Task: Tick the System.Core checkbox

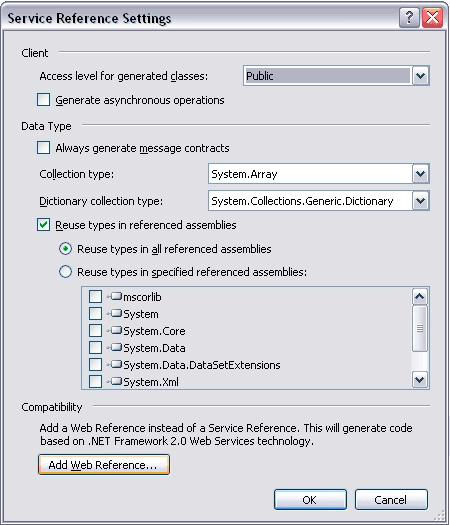Action: tap(95, 330)
